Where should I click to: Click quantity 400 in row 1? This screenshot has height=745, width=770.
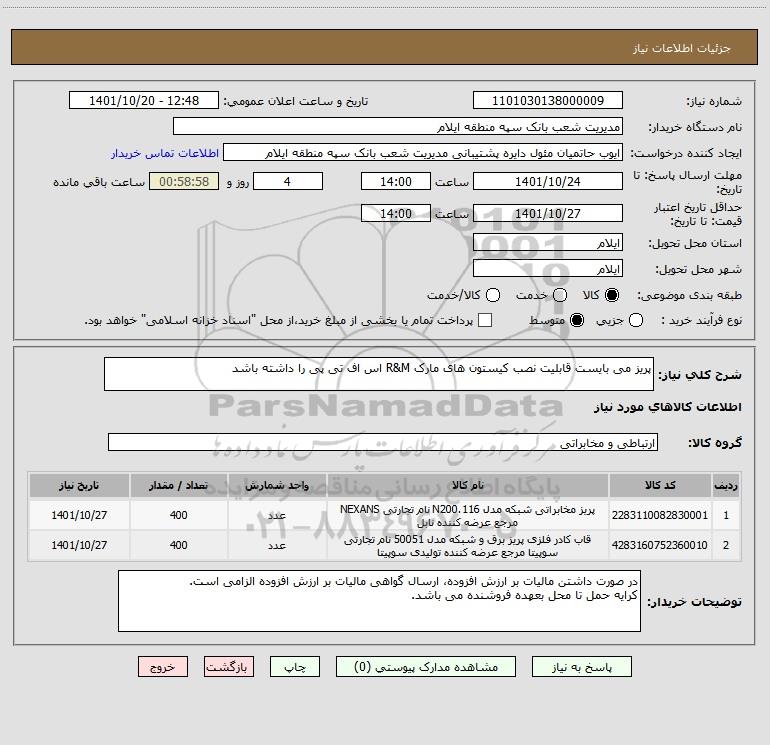coord(178,515)
